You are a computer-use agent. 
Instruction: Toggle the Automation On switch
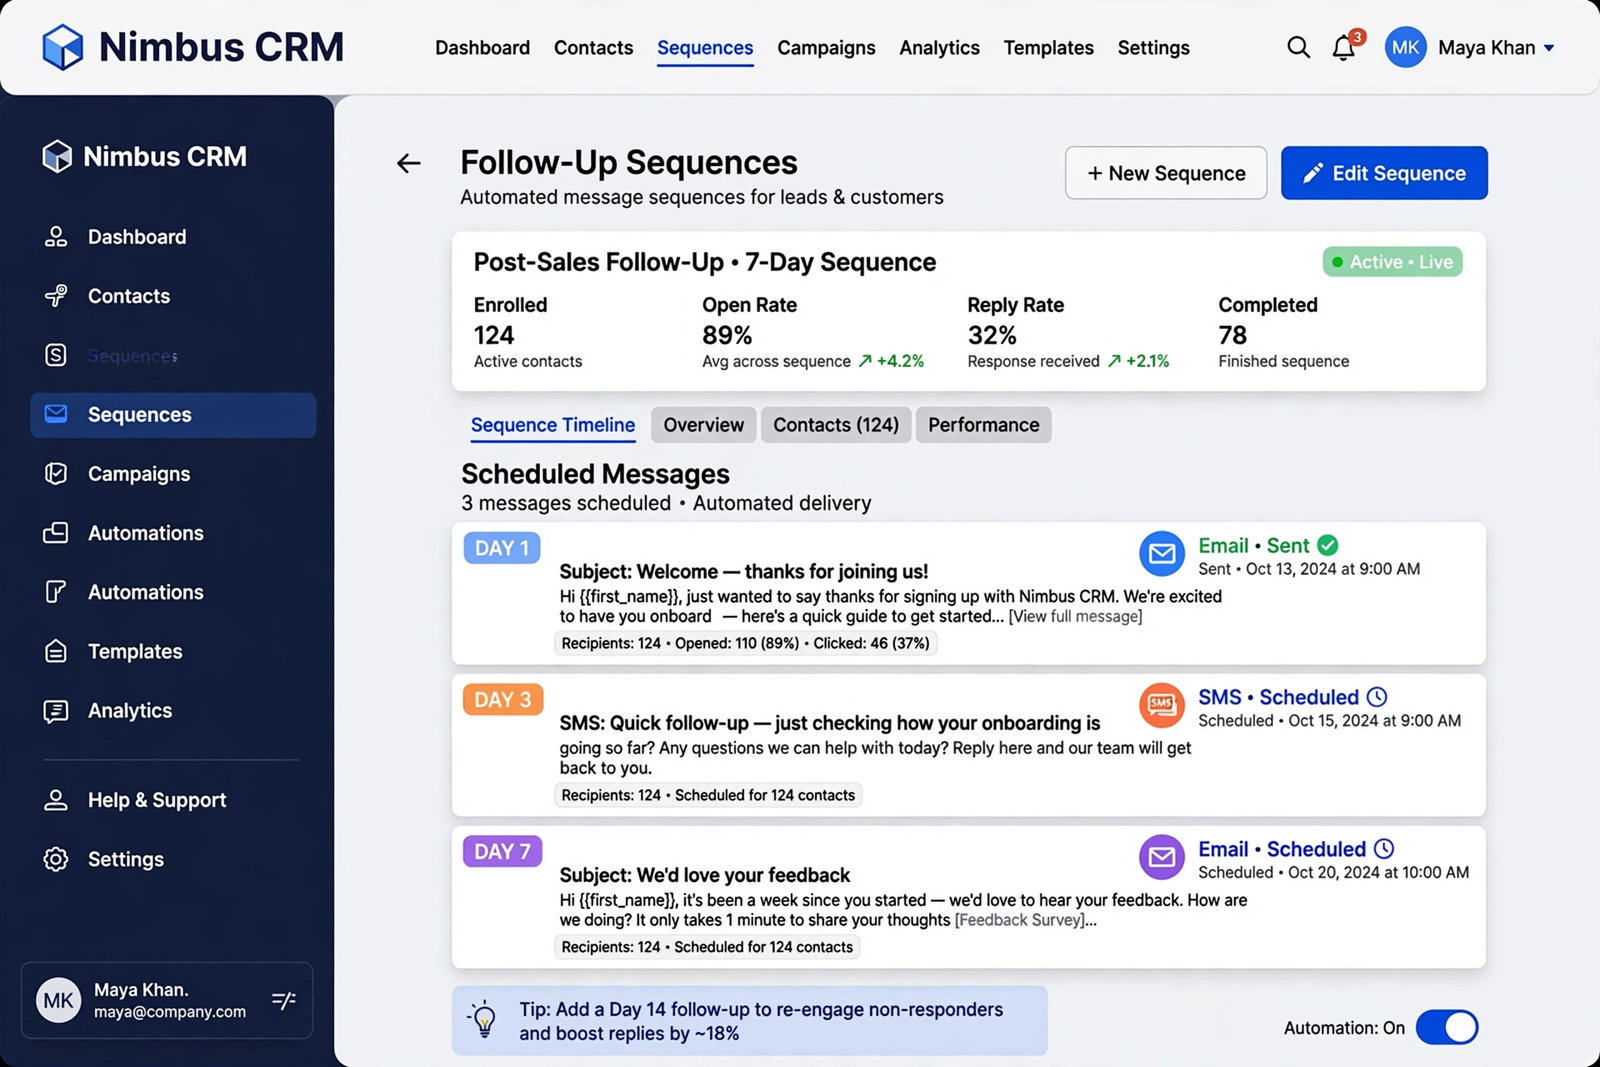1447,1027
